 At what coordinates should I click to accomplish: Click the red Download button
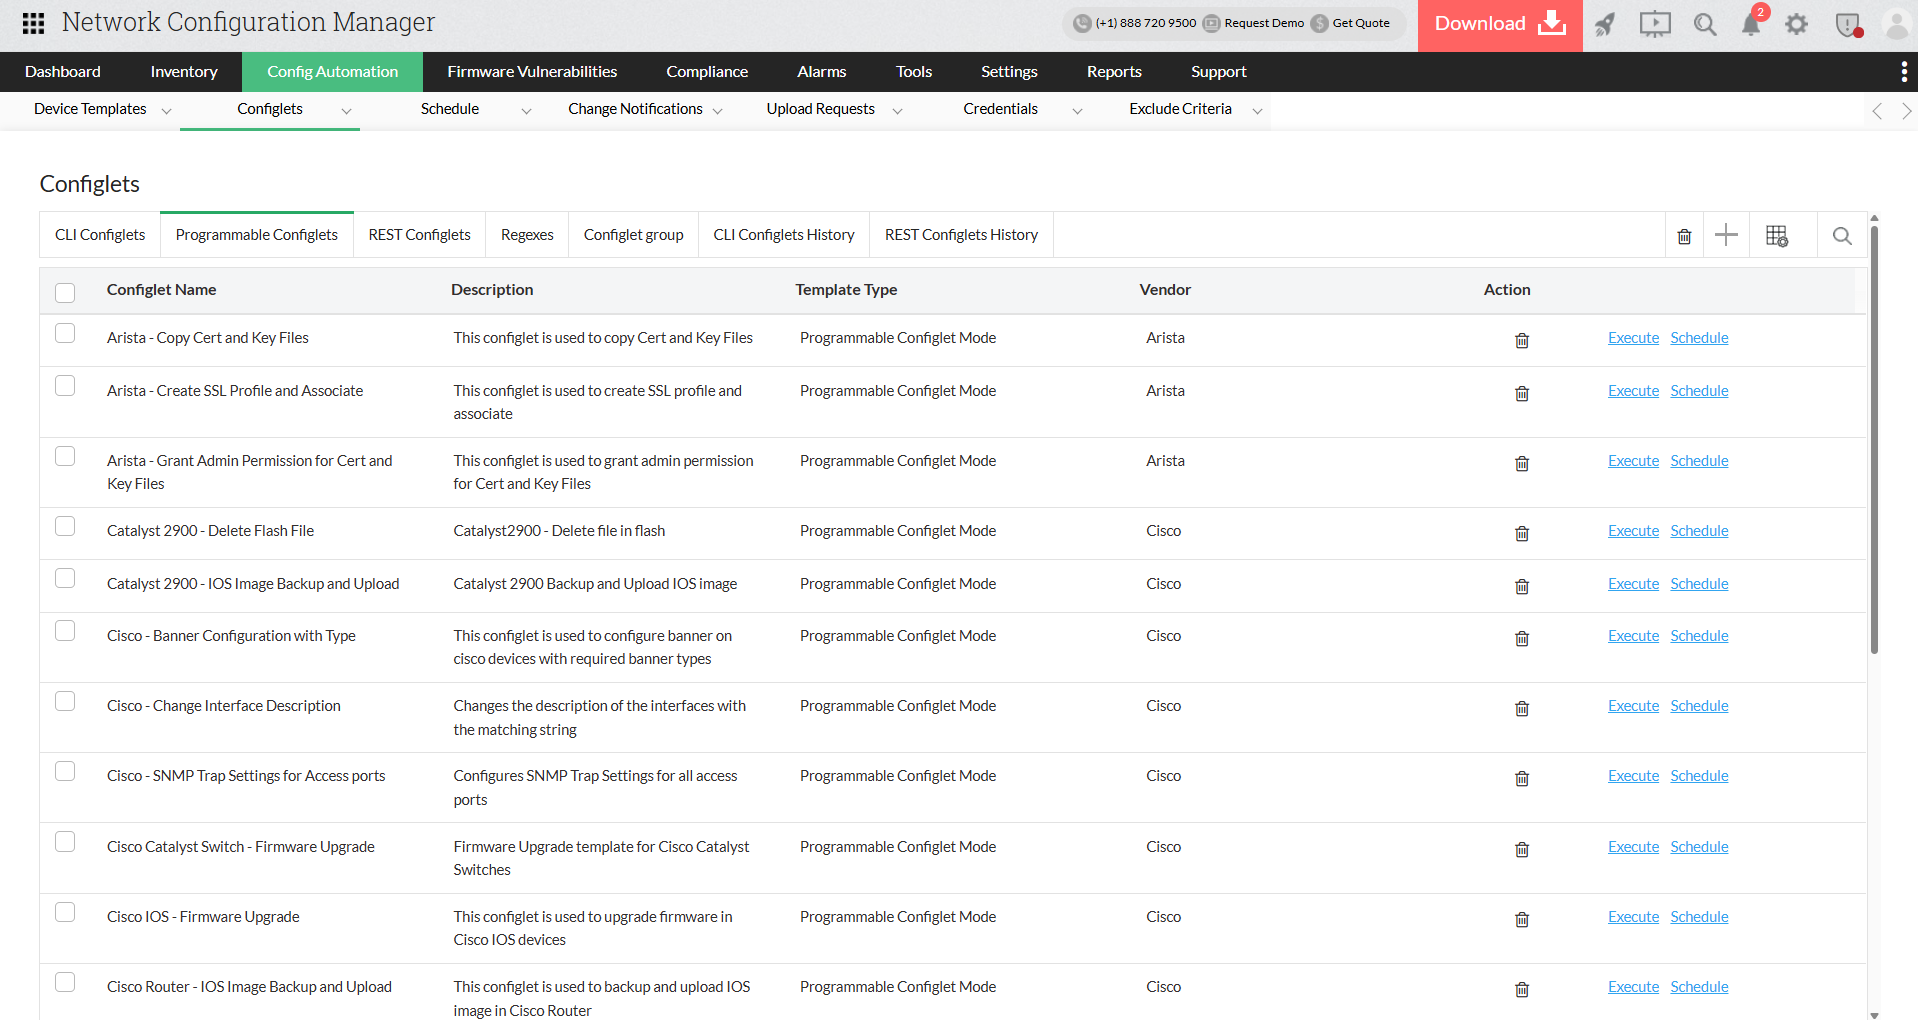coord(1498,24)
